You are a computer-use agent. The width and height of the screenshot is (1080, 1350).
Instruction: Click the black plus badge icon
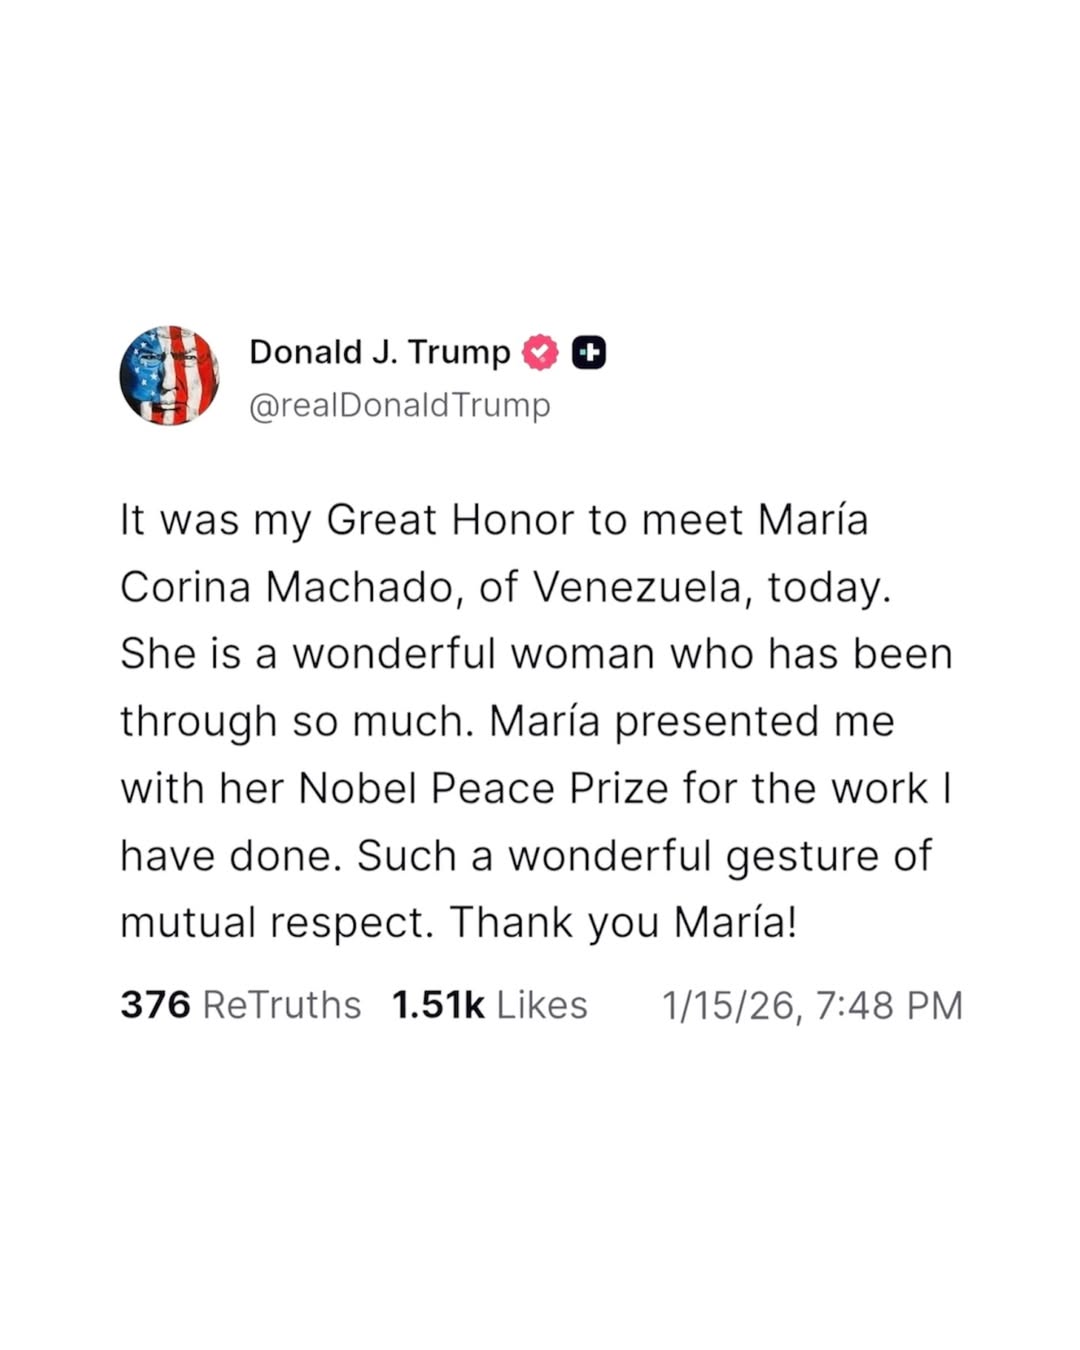pos(588,353)
